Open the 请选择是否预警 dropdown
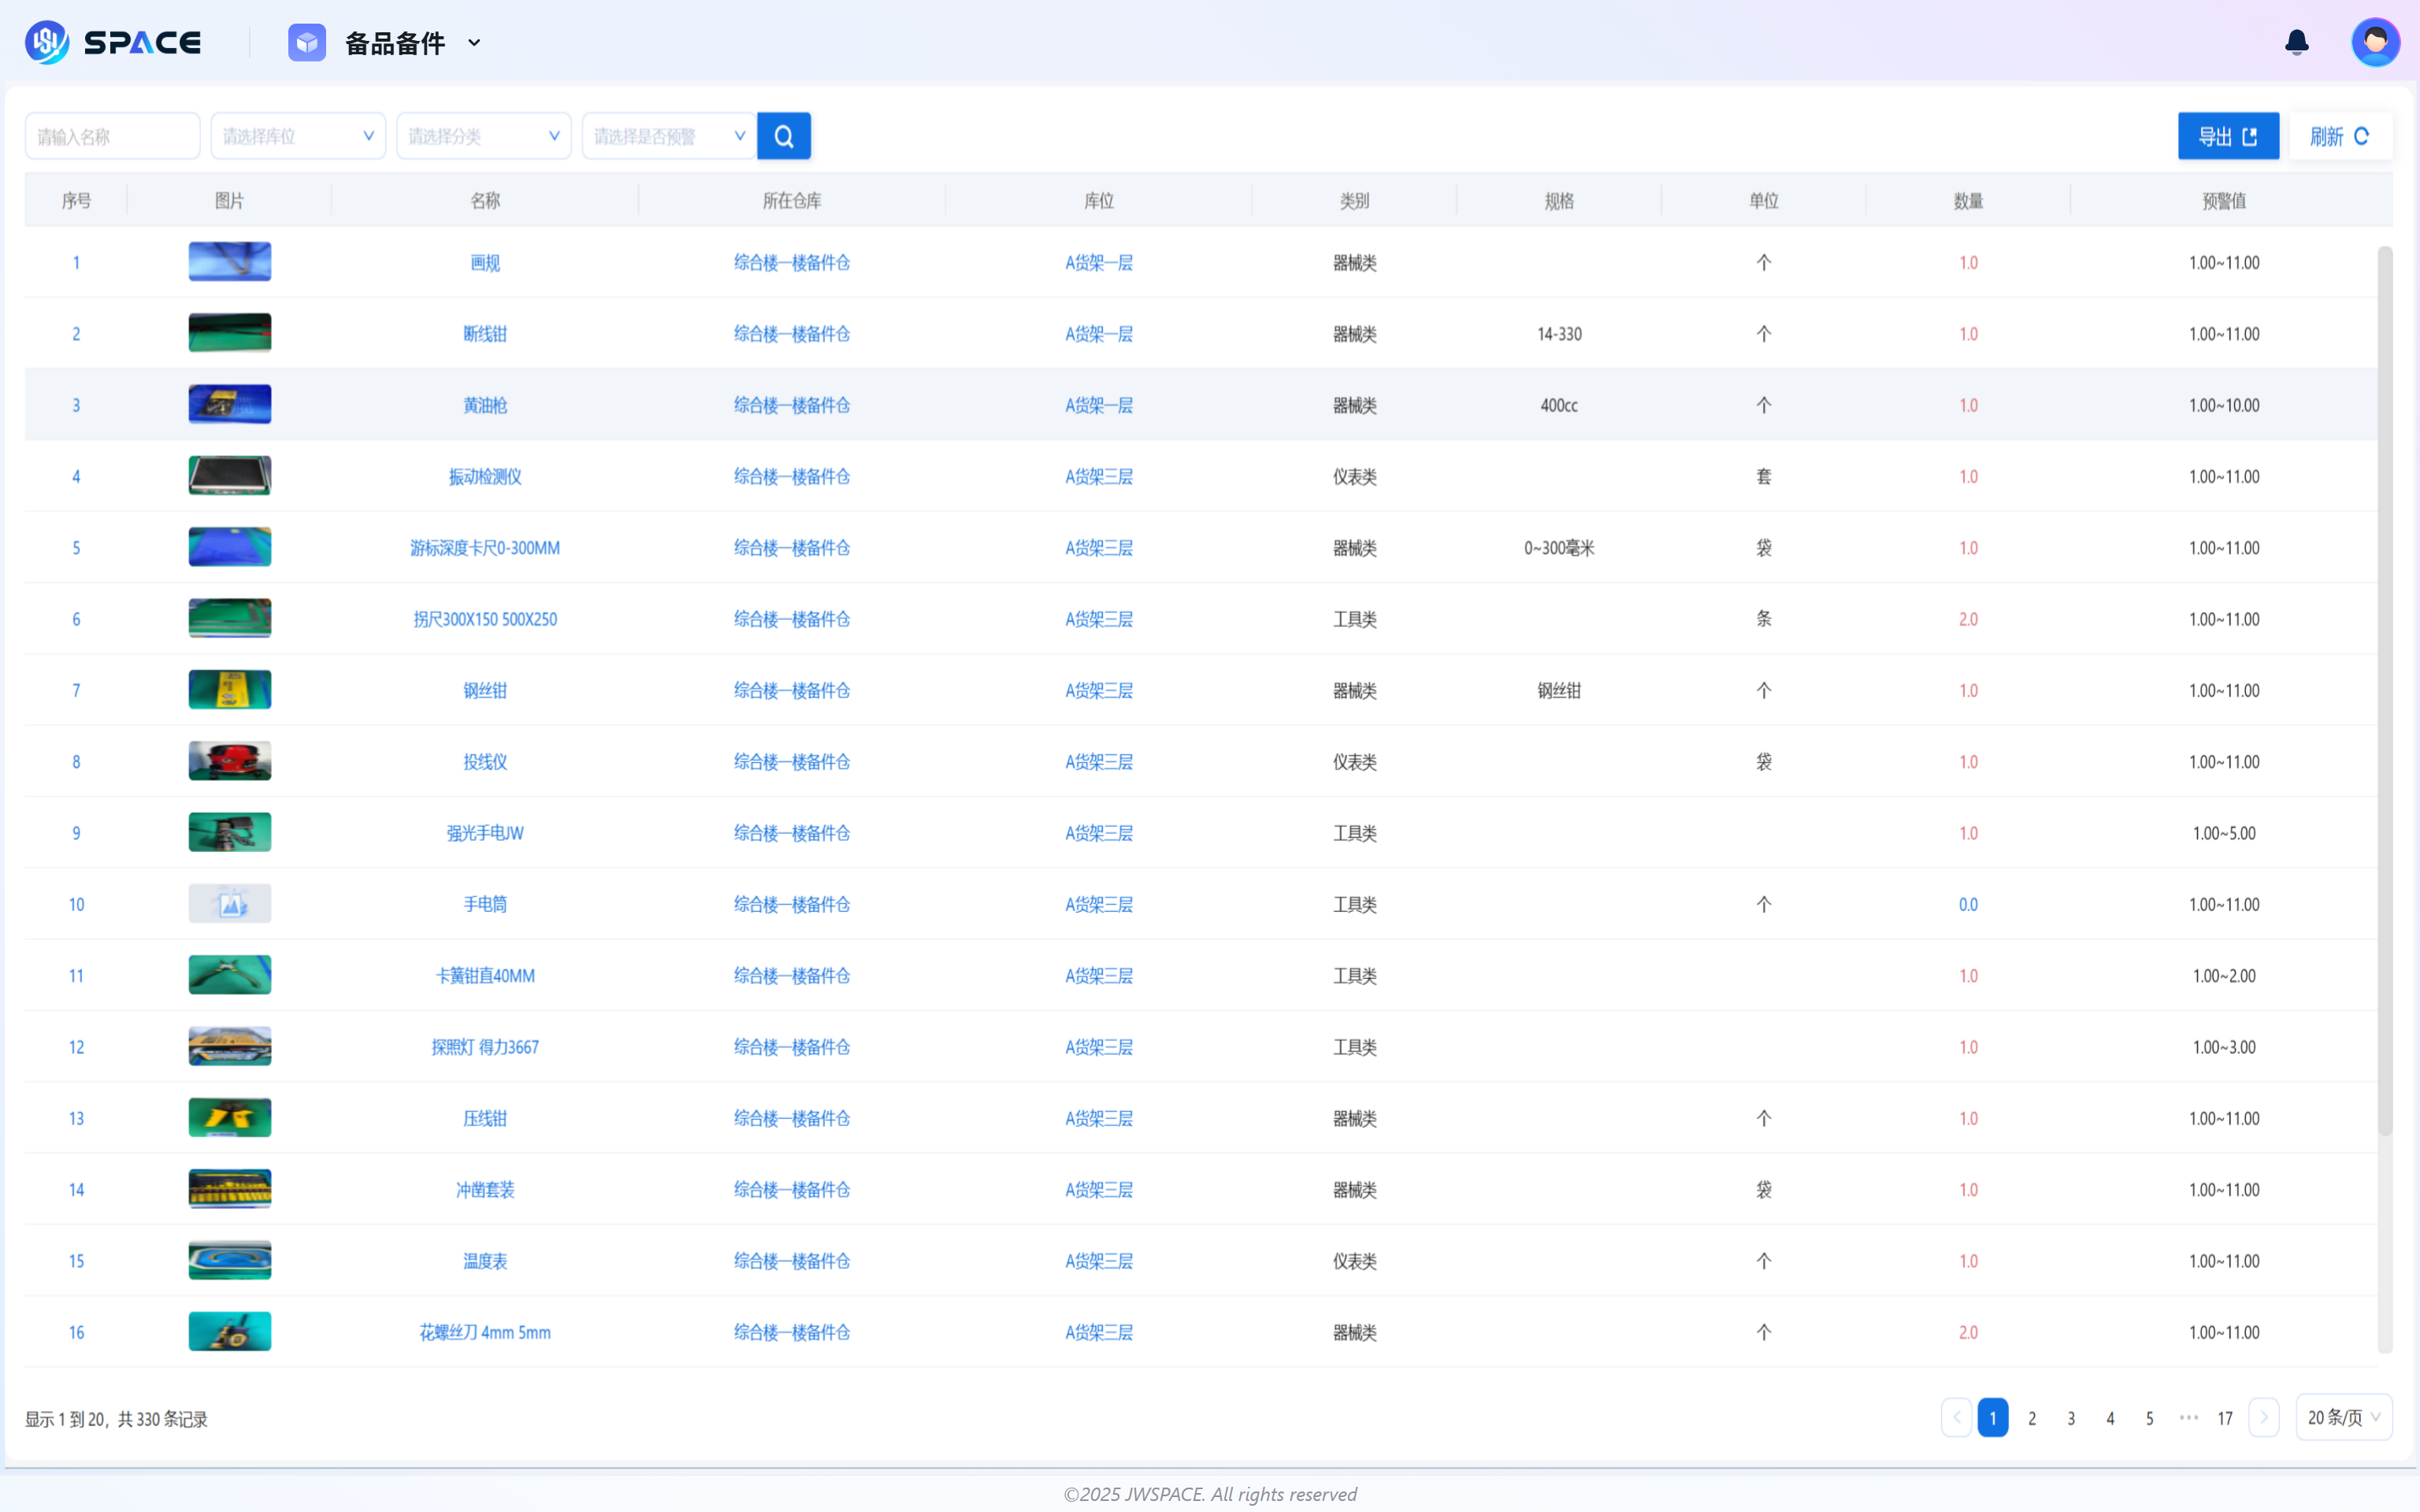 pyautogui.click(x=669, y=136)
